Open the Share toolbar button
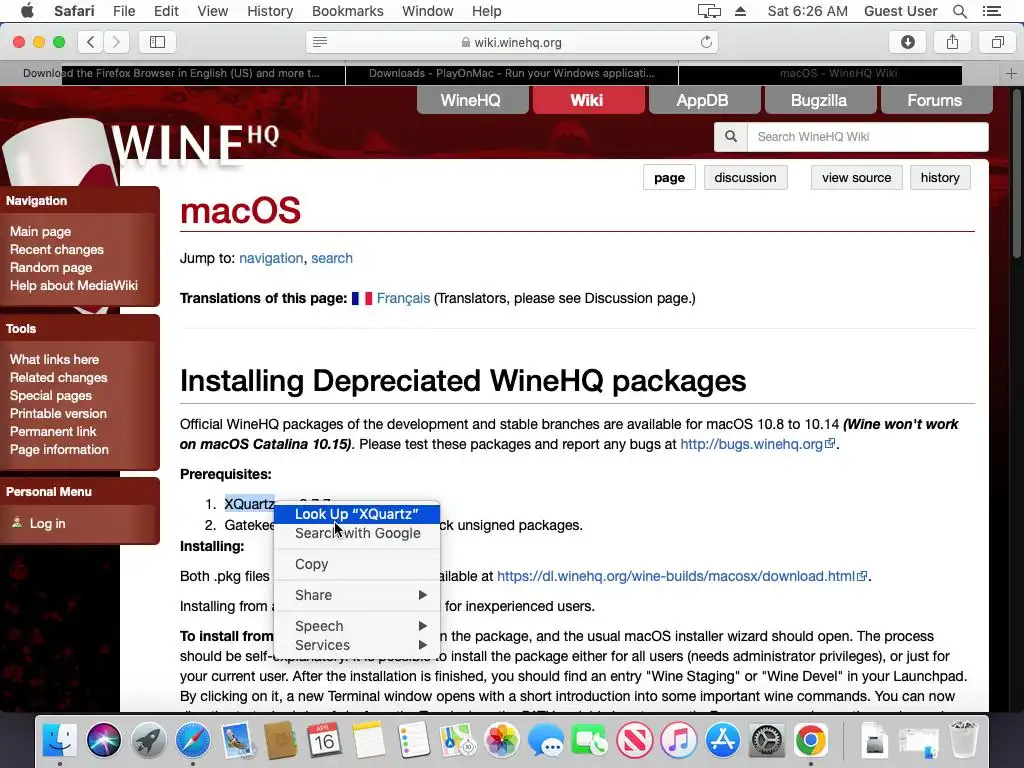 tap(953, 42)
